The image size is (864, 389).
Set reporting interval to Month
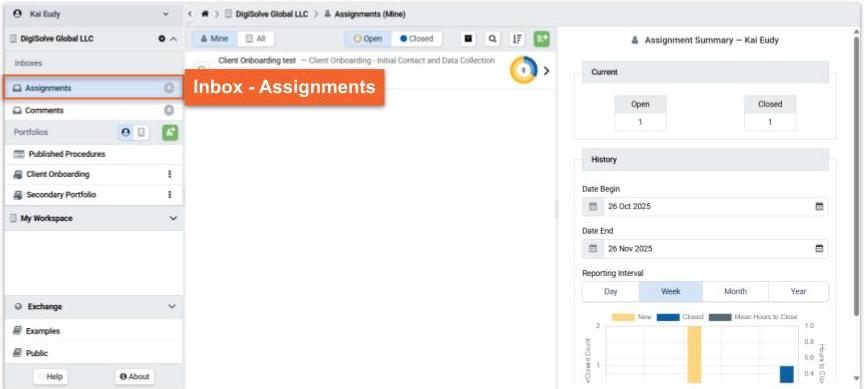point(735,291)
